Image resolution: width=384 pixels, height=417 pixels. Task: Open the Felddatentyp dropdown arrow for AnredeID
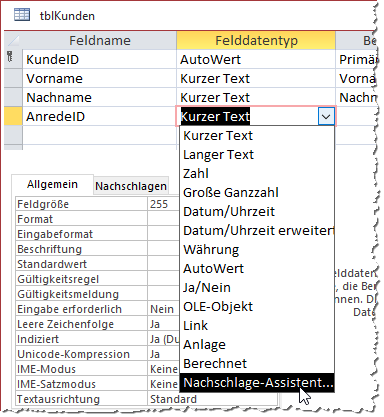coord(326,117)
